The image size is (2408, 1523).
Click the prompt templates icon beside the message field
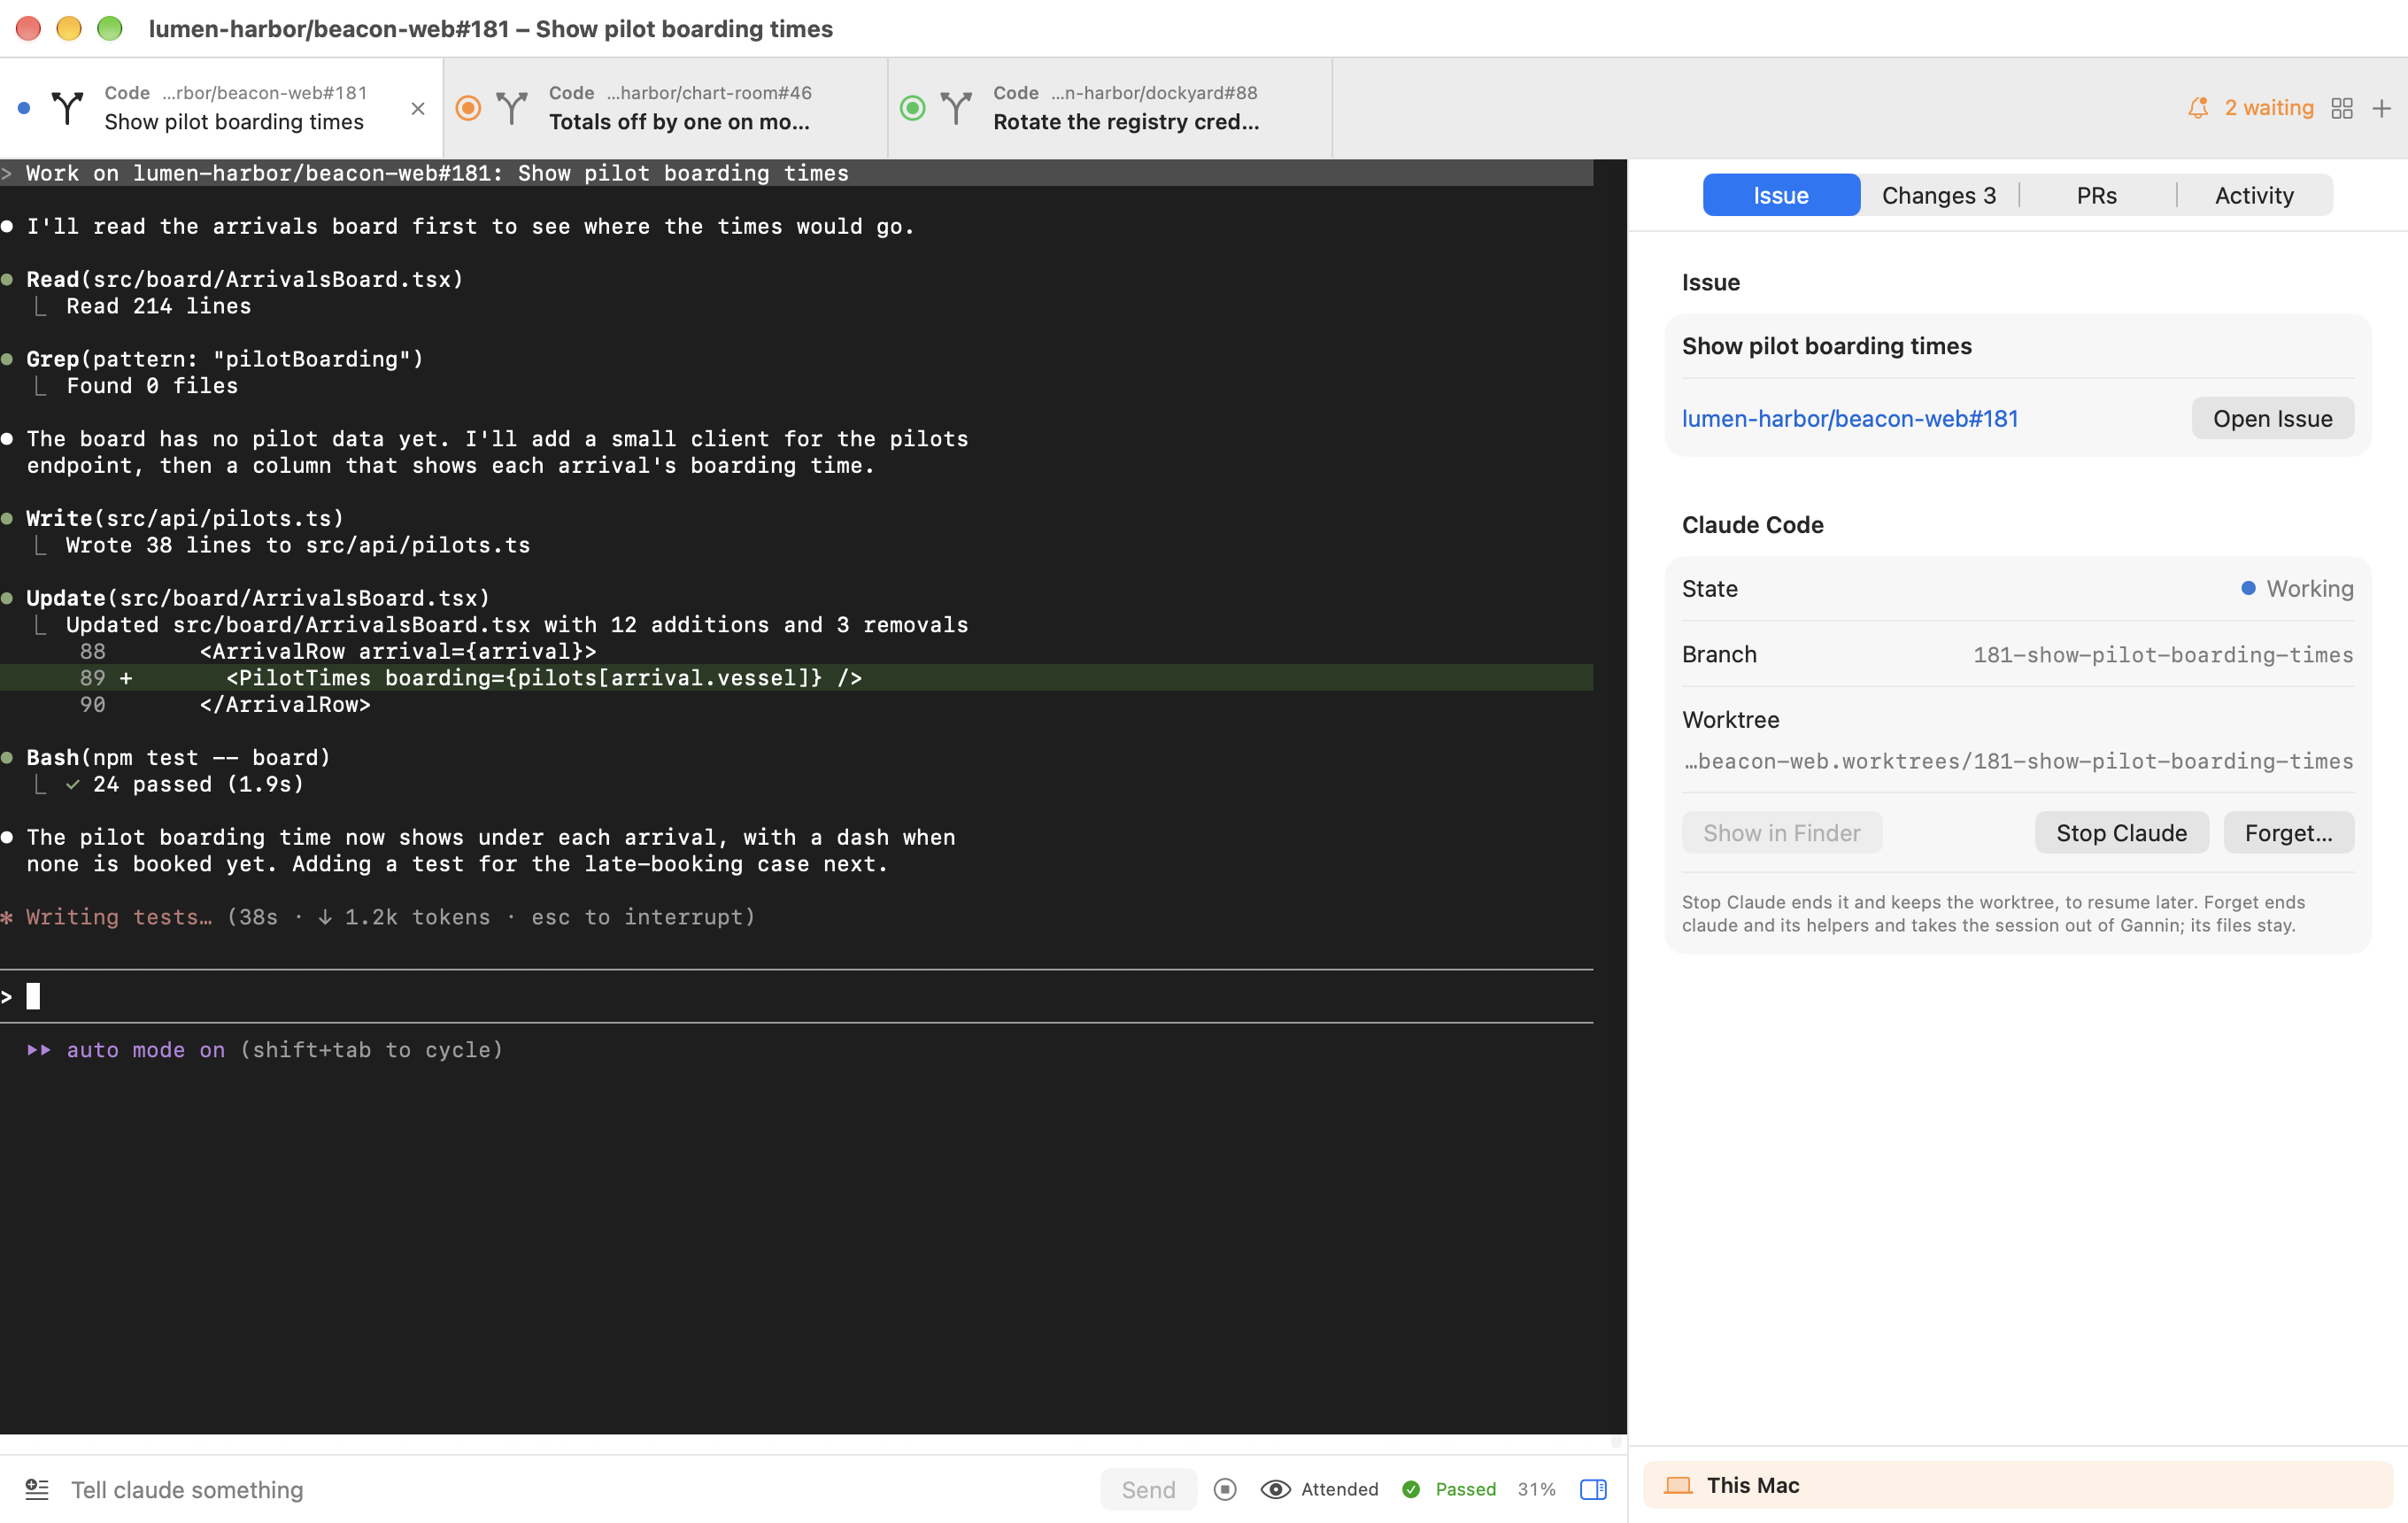(x=37, y=1489)
